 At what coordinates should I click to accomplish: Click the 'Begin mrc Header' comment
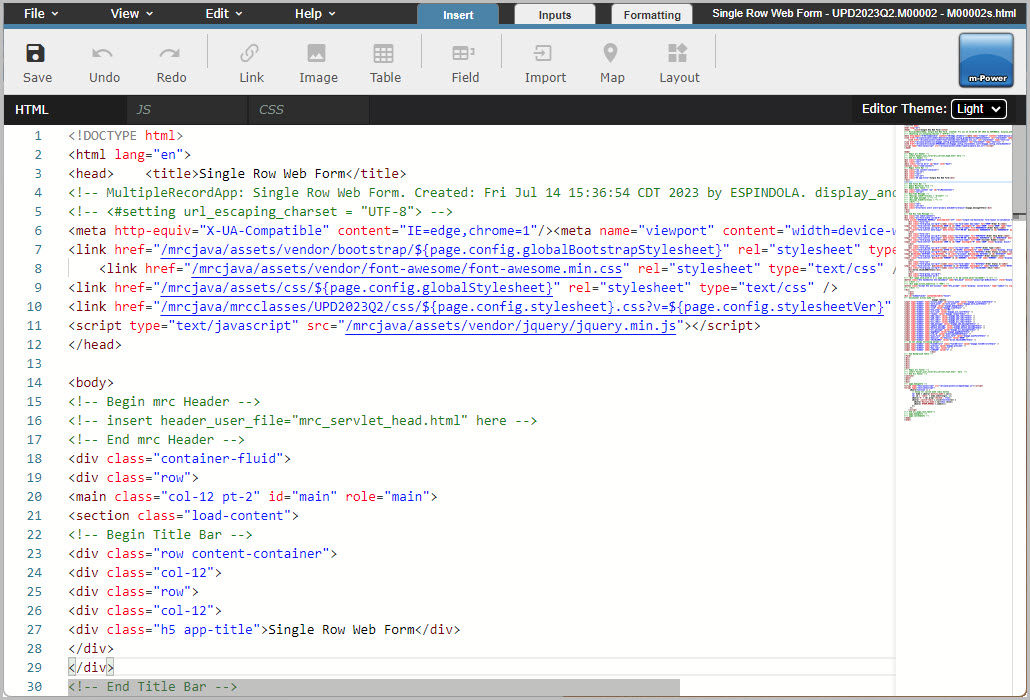coord(164,402)
